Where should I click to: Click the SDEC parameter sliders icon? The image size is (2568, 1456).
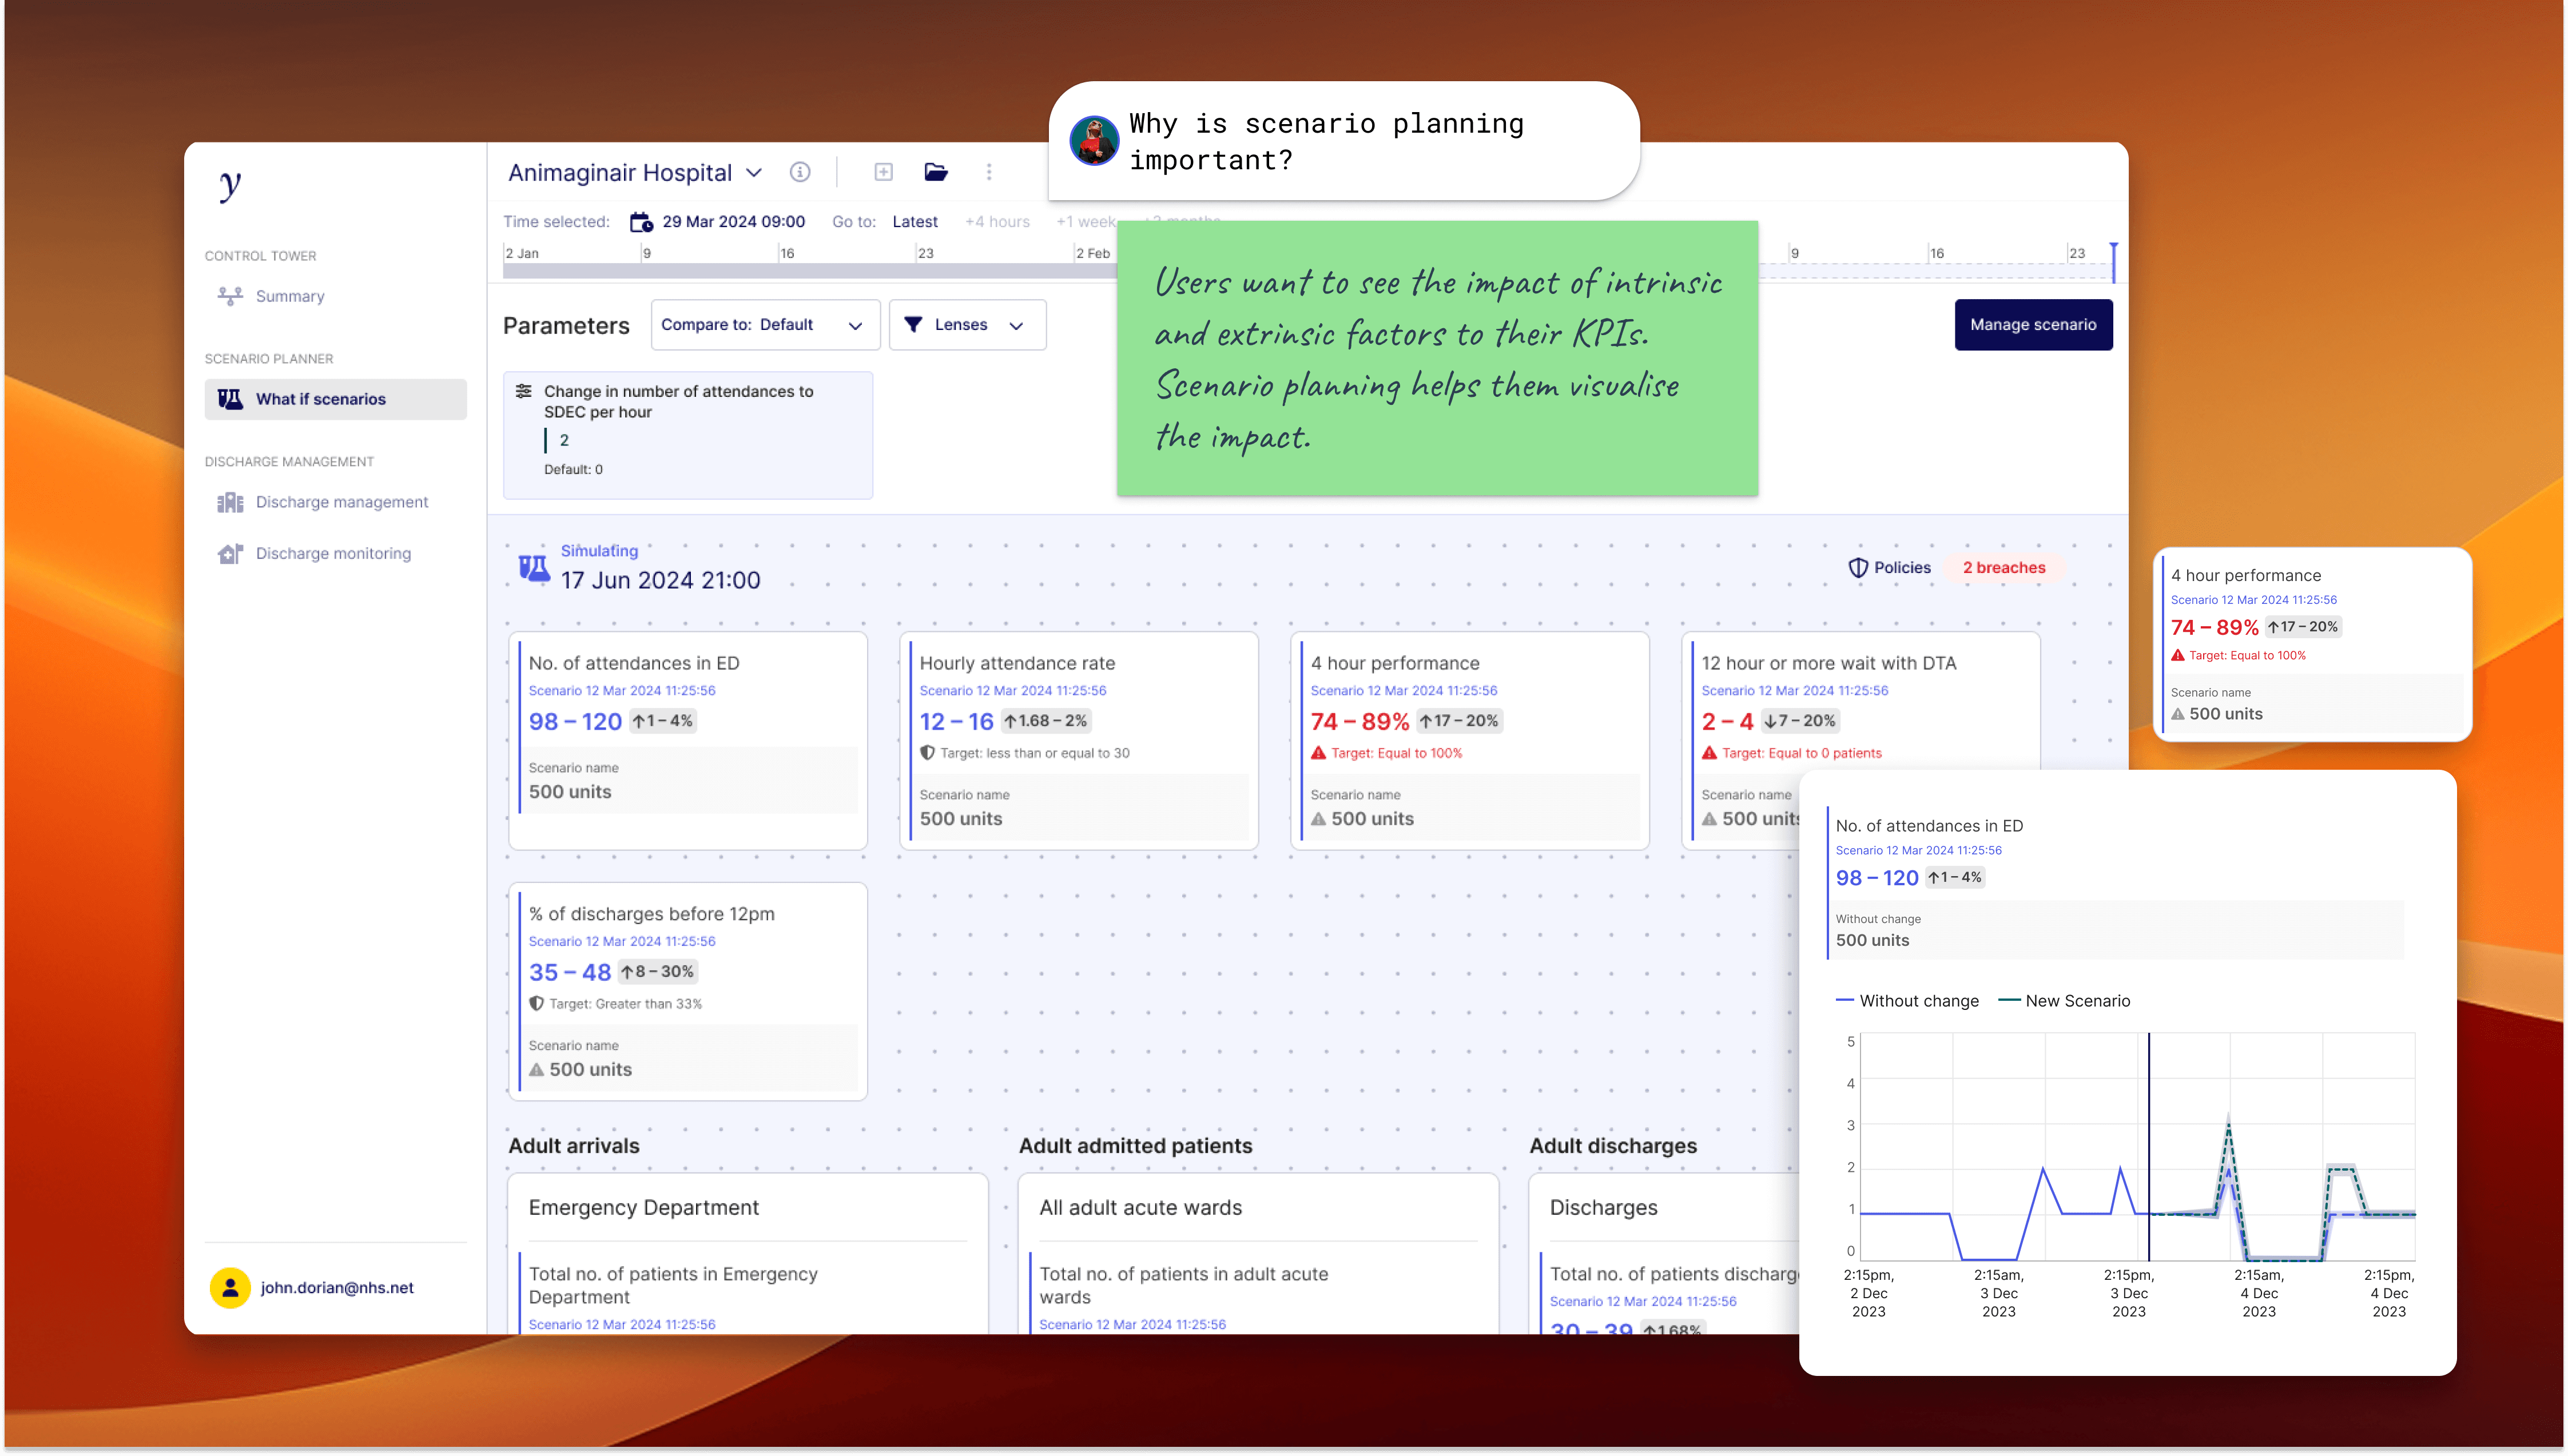(523, 391)
